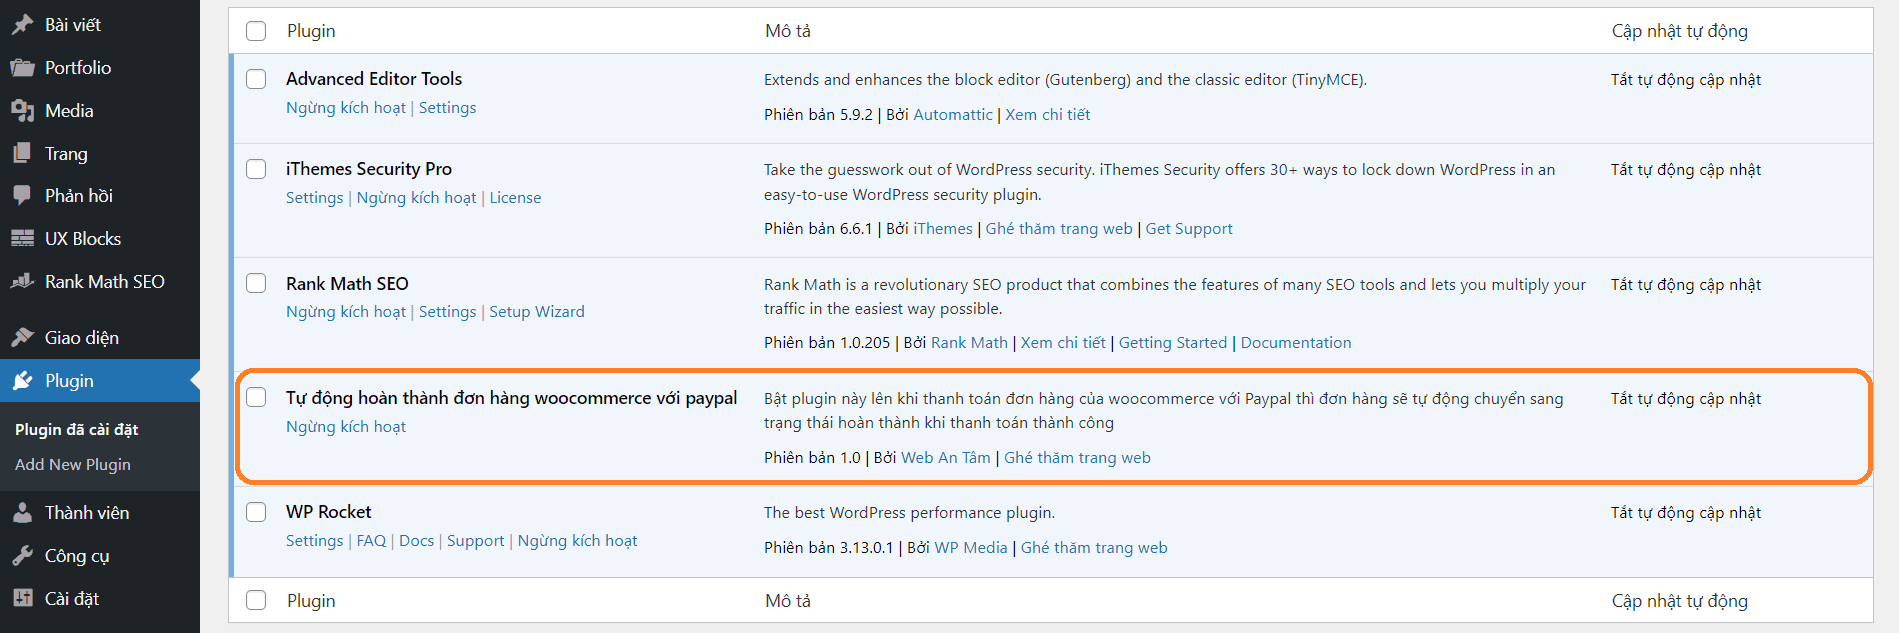Deactivate Advanced Editor Tools via Ngừng kích hoạt
Screen dimensions: 1899x633
click(346, 108)
